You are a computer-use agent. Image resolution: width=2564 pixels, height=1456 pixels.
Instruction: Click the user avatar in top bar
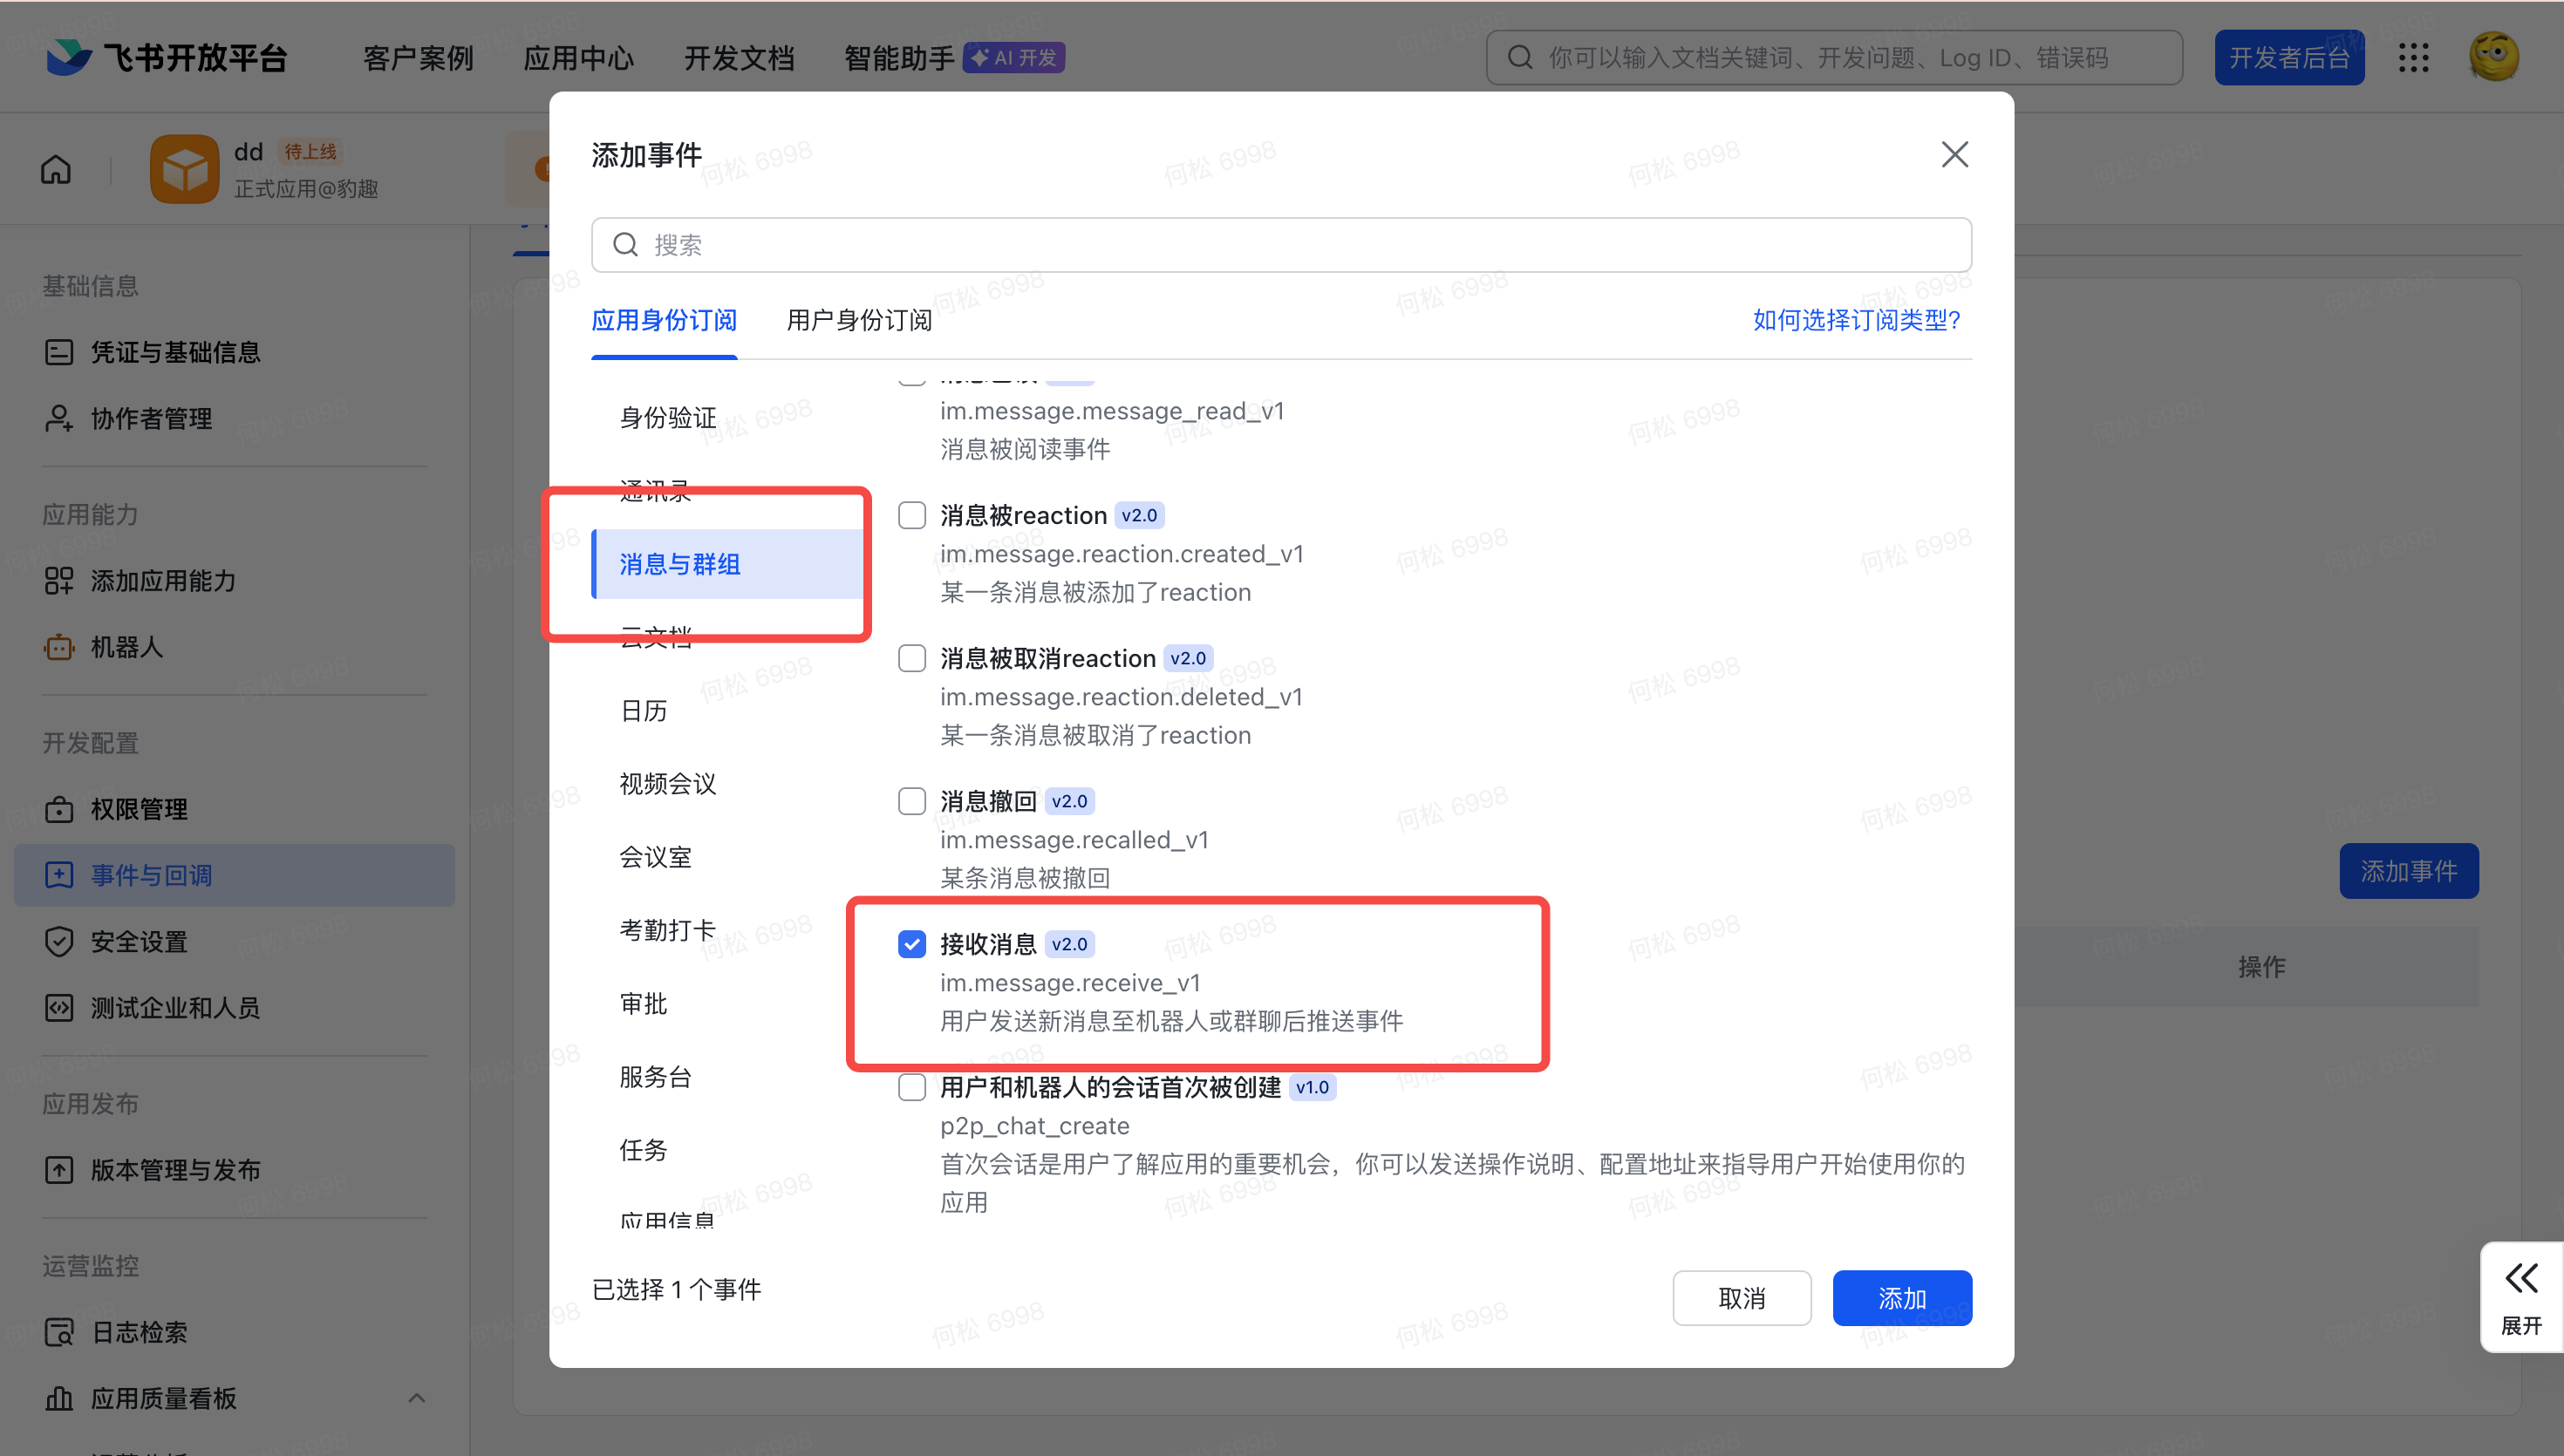tap(2494, 57)
